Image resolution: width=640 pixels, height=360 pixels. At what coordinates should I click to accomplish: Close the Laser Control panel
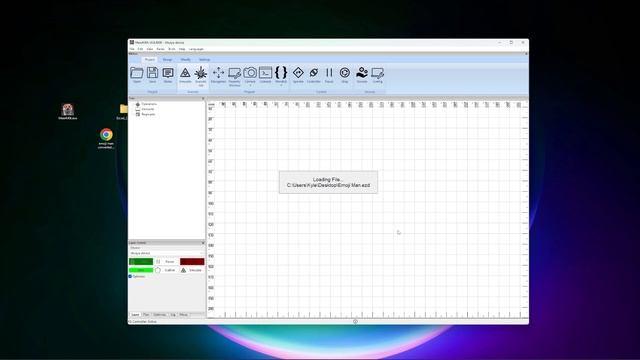(x=203, y=243)
